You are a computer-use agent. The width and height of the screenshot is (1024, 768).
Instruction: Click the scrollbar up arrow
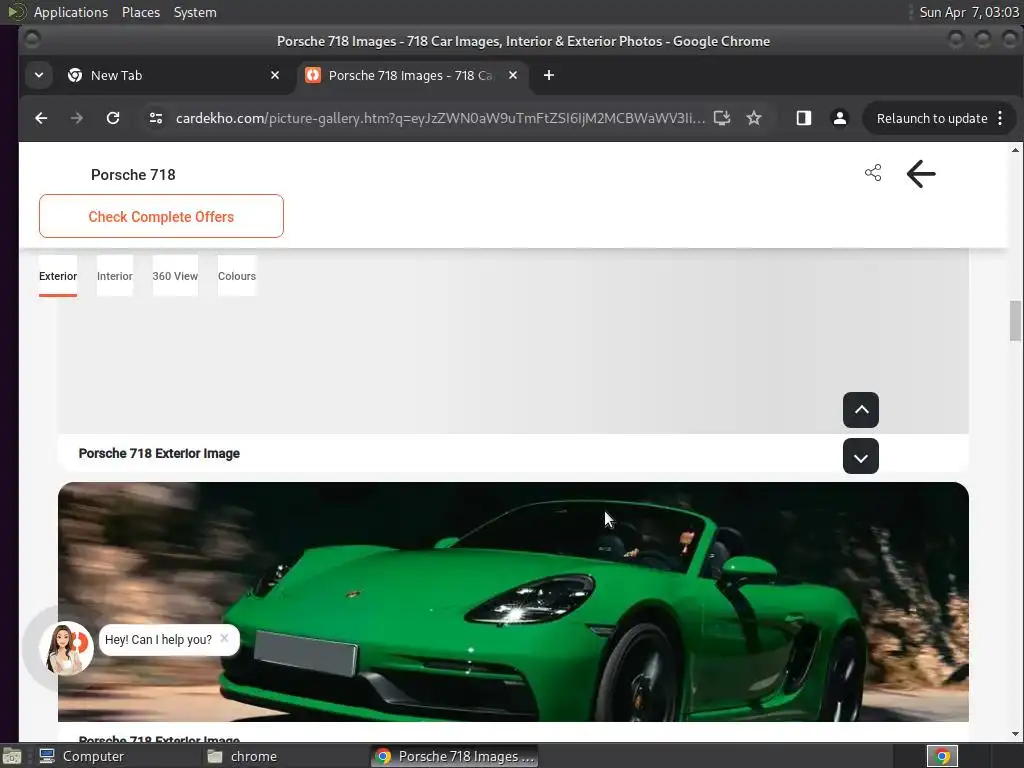(1015, 150)
